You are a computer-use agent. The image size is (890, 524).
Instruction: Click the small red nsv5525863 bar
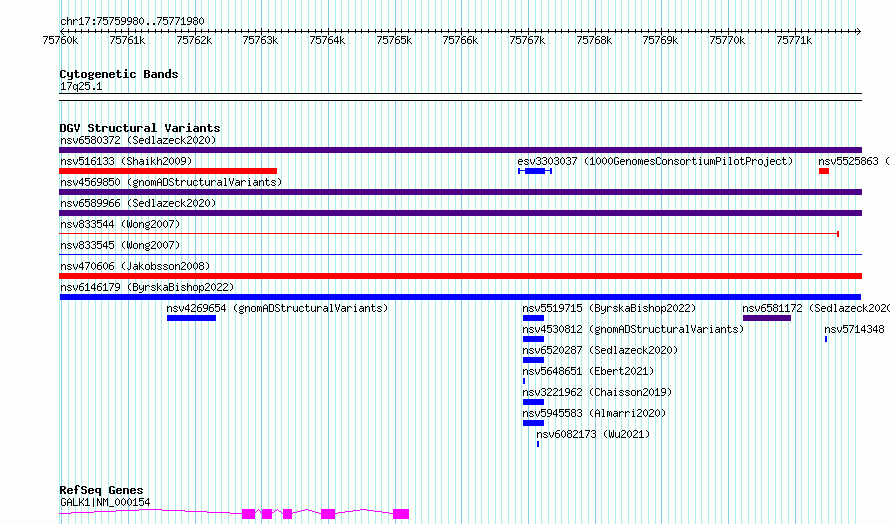pyautogui.click(x=824, y=171)
